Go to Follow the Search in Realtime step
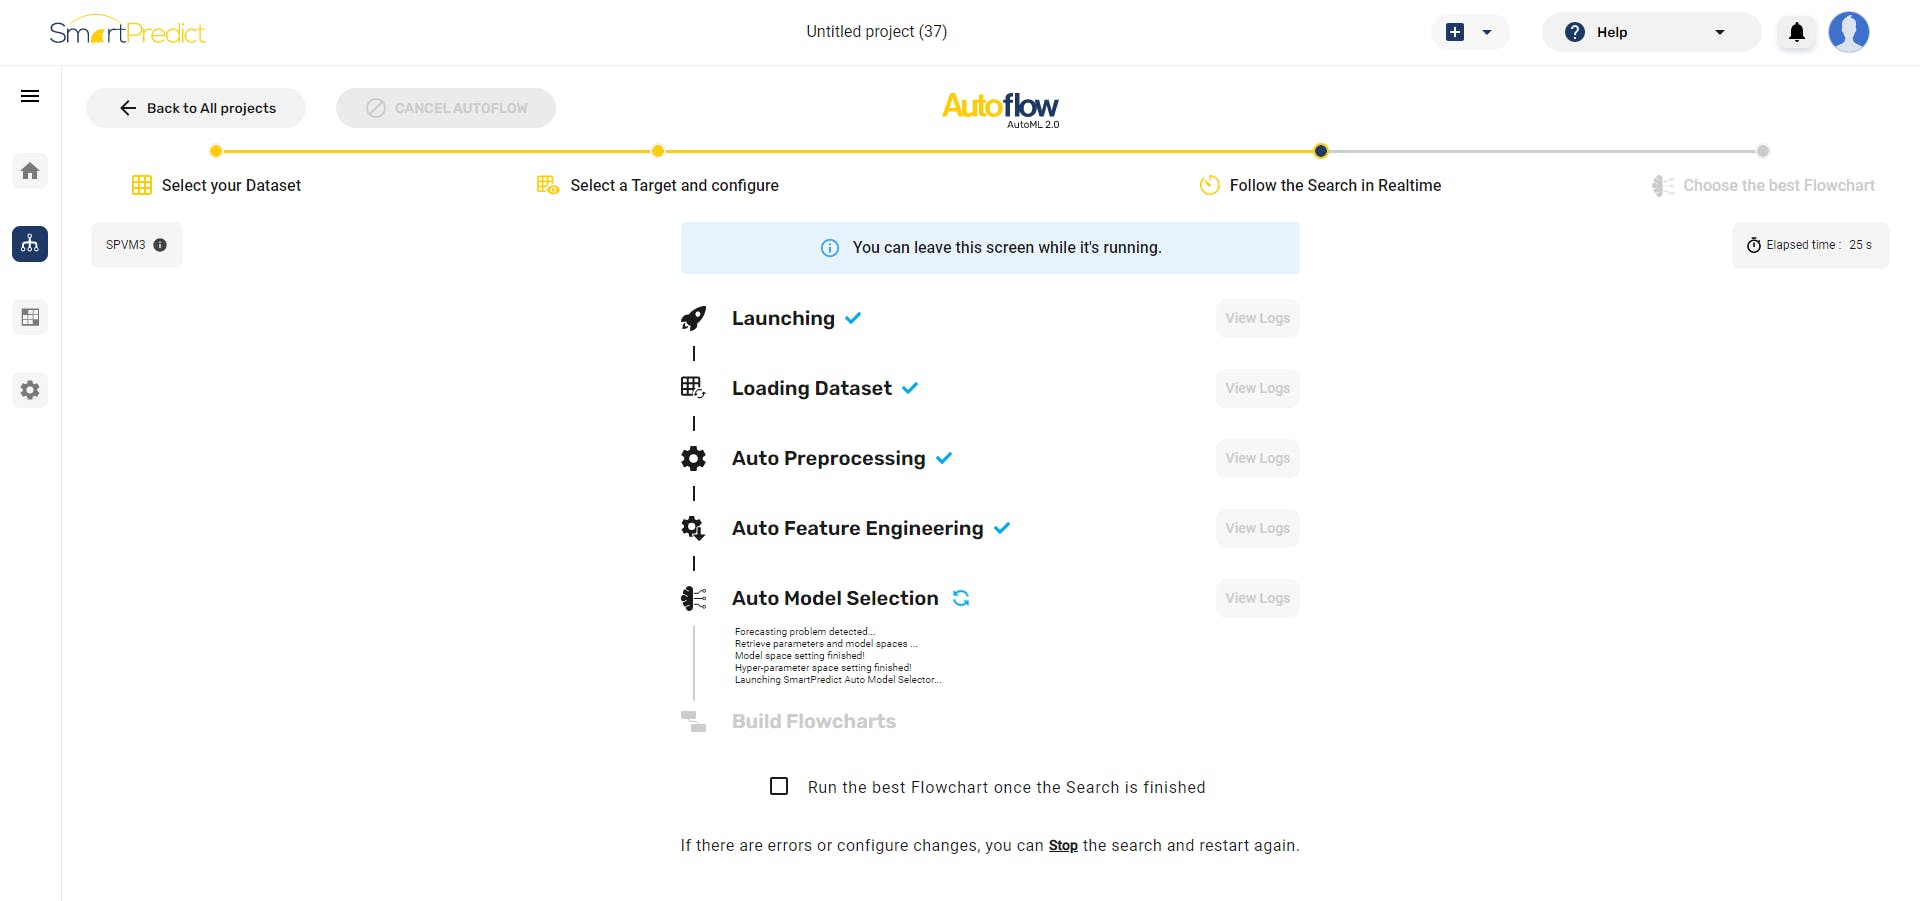 coord(1335,185)
